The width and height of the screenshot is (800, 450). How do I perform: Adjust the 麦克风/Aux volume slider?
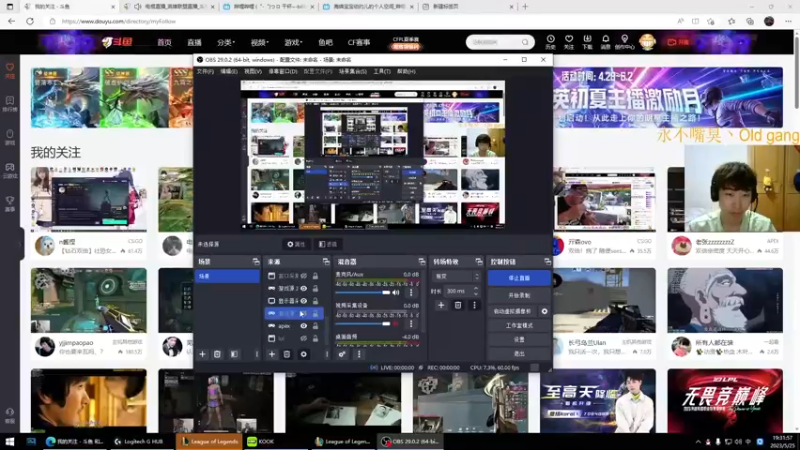(x=363, y=293)
